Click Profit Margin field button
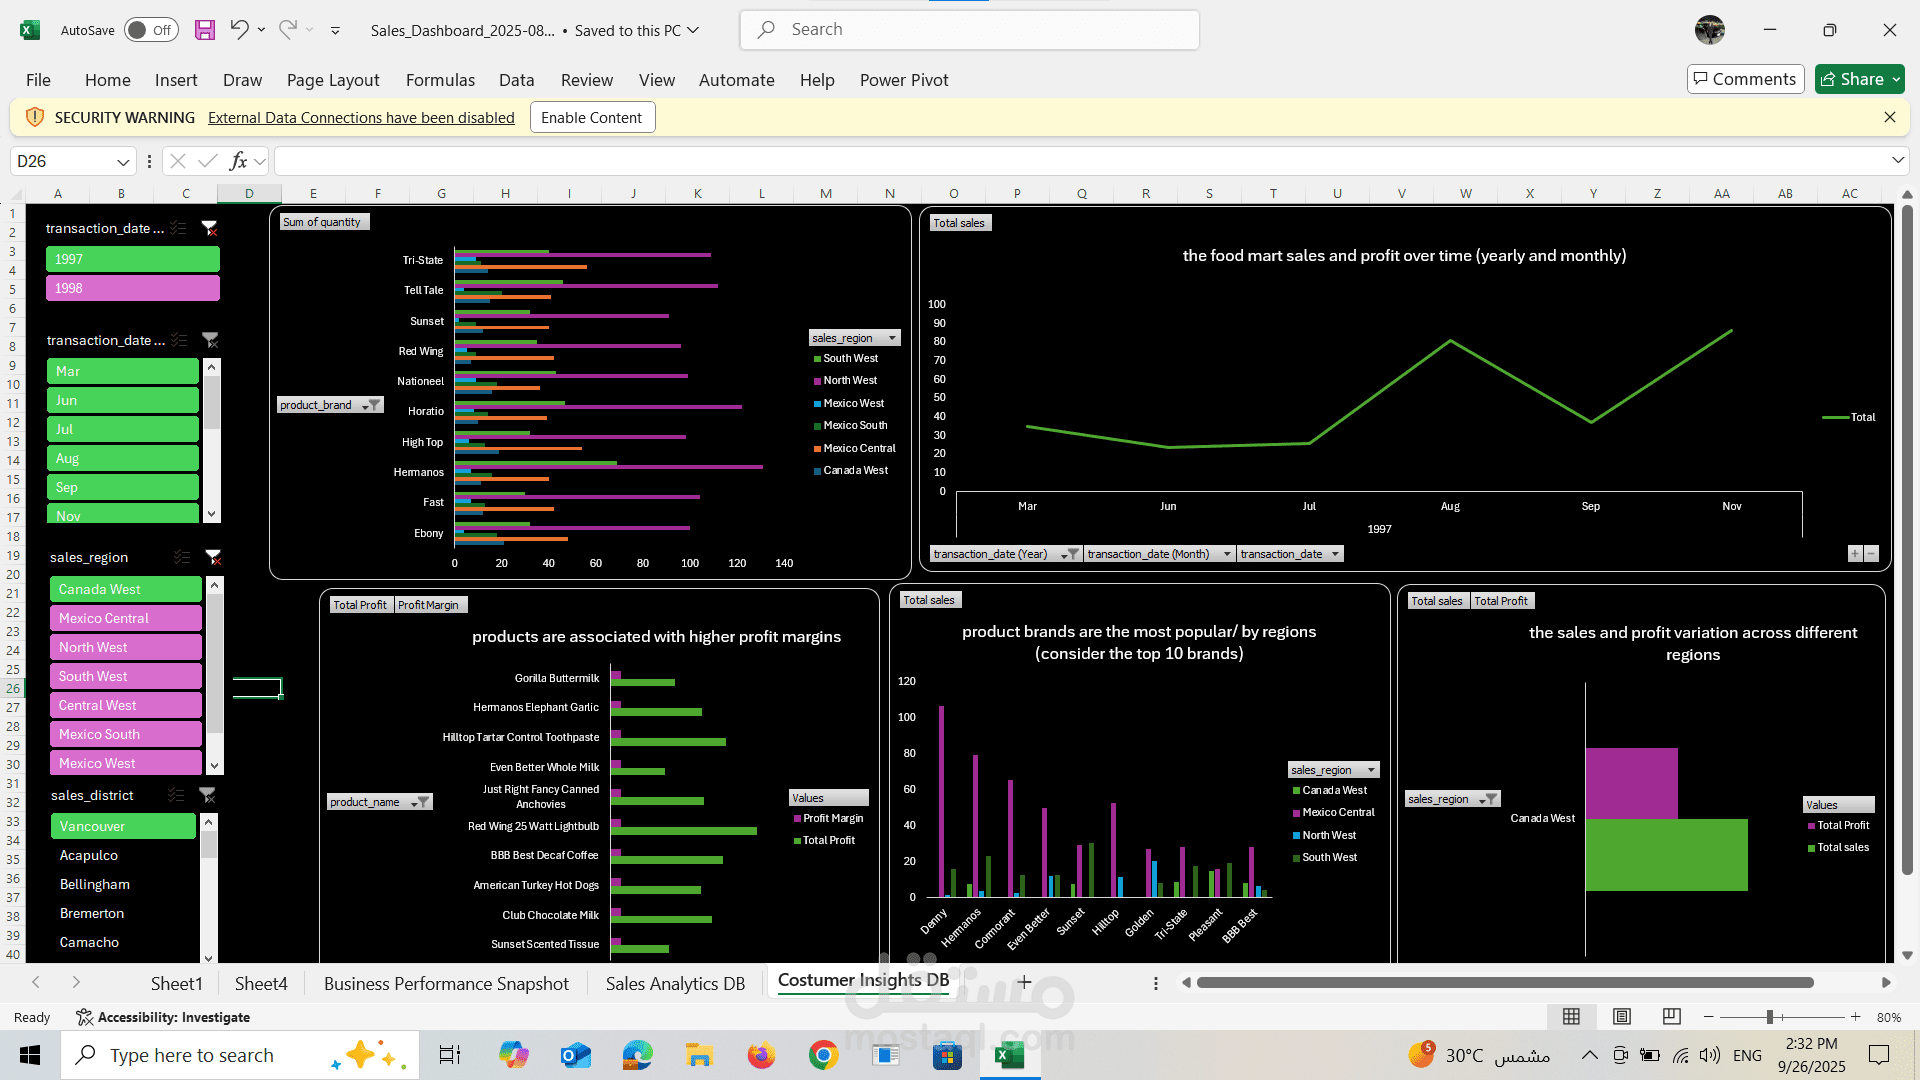The height and width of the screenshot is (1080, 1920). coord(429,605)
